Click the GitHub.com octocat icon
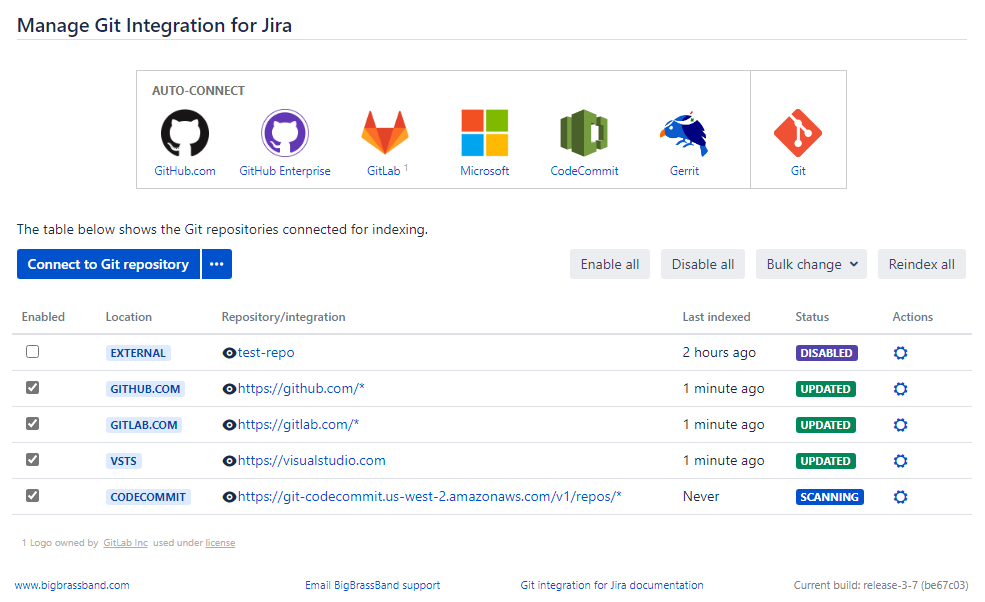Viewport: 985px width, 602px height. tap(185, 133)
